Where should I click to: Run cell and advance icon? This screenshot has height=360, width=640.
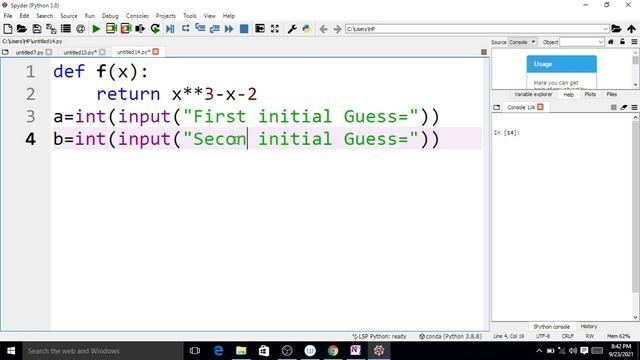click(x=126, y=29)
